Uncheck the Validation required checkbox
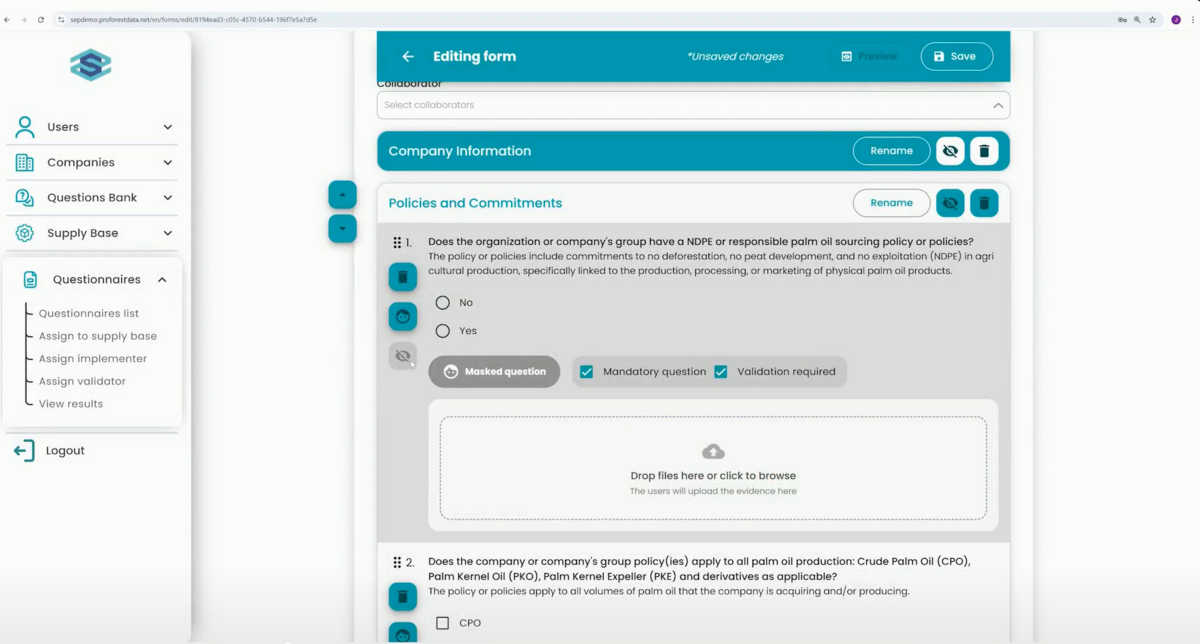Viewport: 1200px width, 644px height. 721,372
